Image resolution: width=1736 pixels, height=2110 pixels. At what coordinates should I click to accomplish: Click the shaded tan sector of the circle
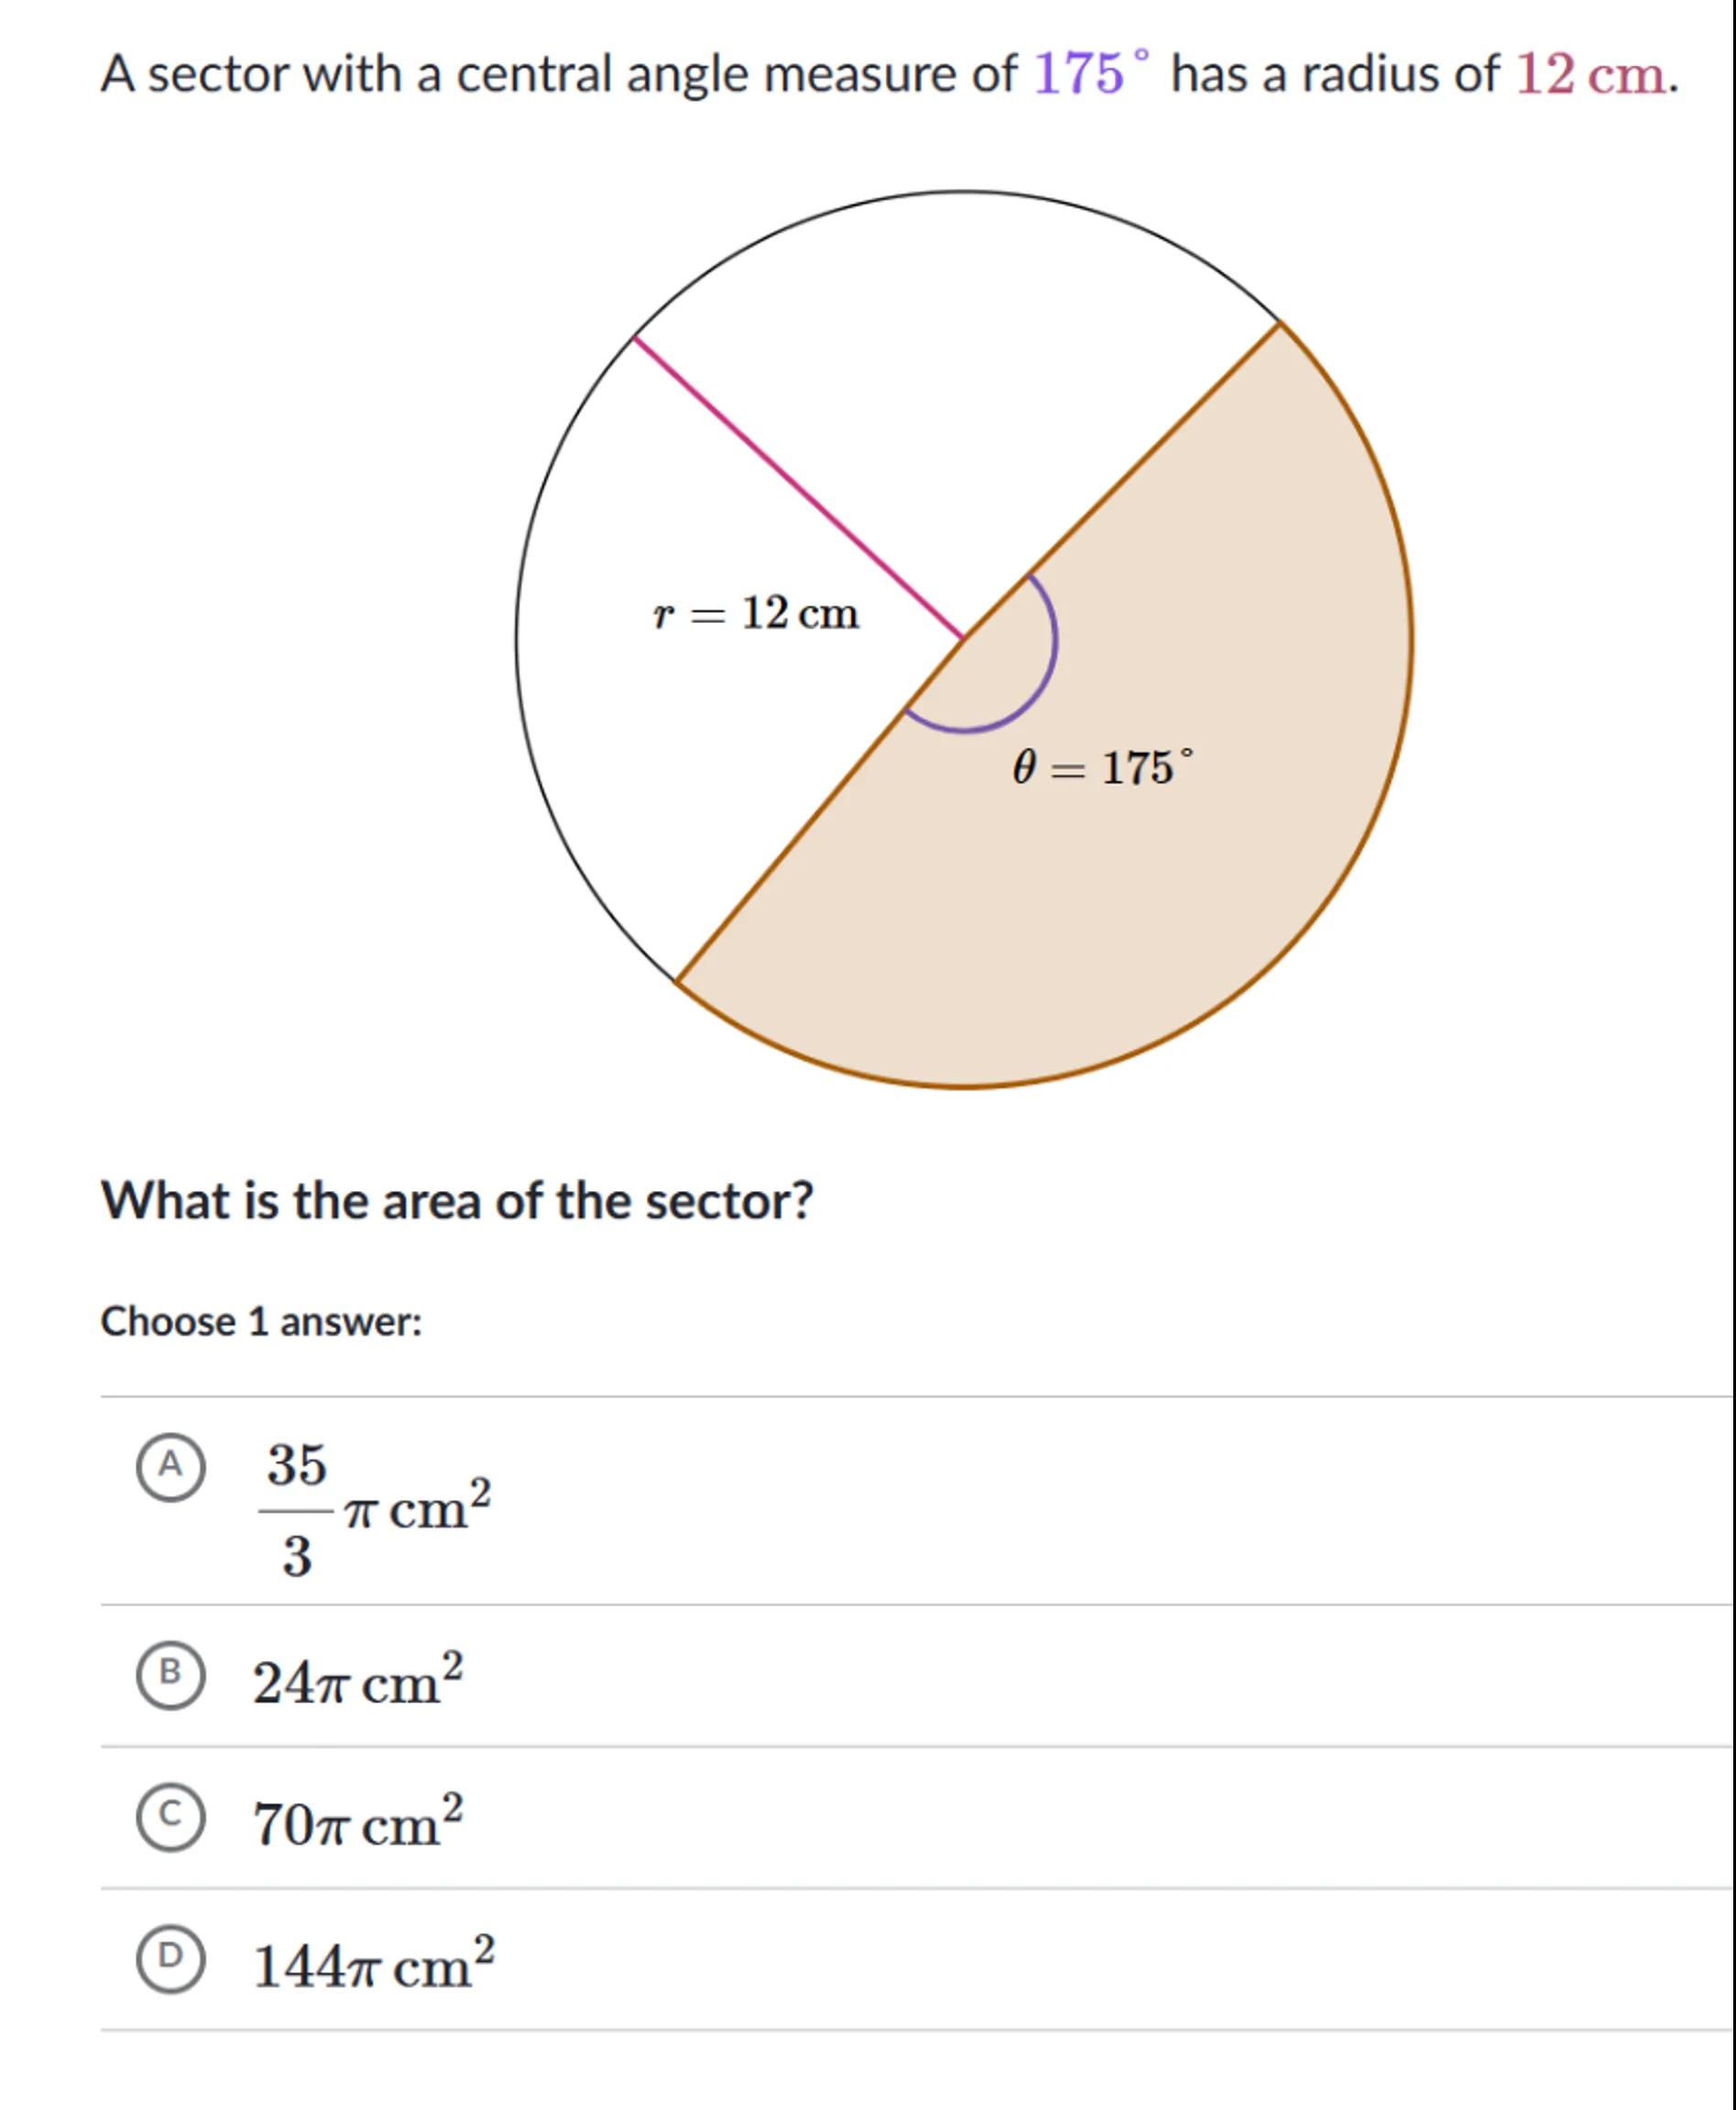coord(1150,900)
